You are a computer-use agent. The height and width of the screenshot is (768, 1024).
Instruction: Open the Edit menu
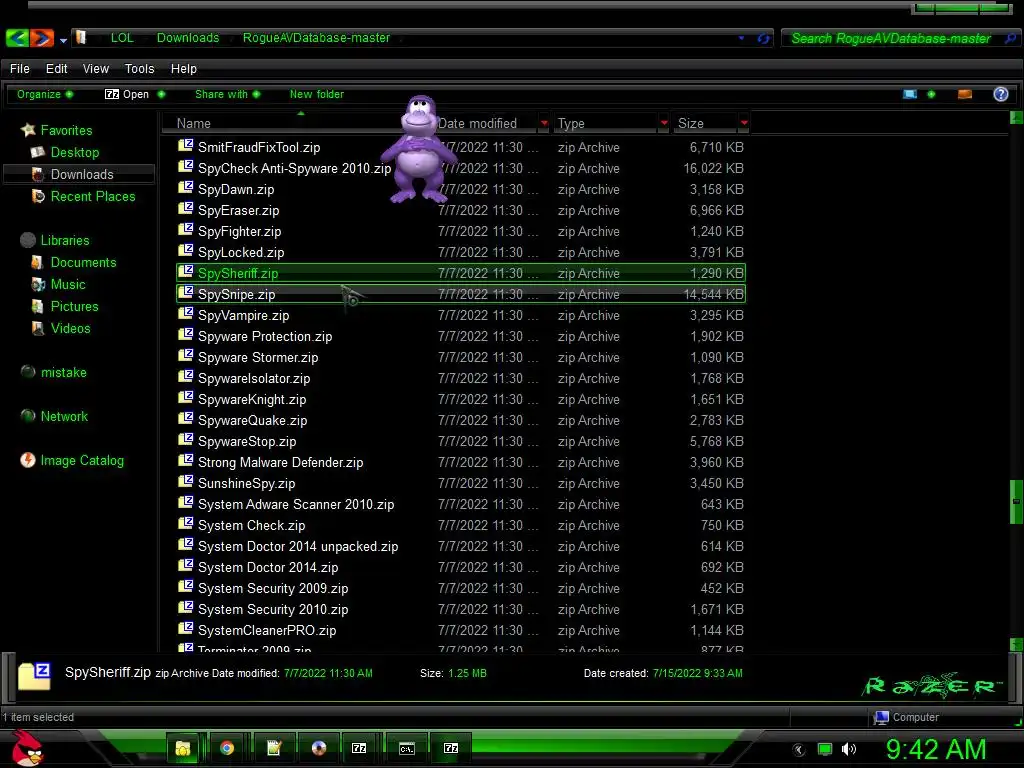point(56,69)
